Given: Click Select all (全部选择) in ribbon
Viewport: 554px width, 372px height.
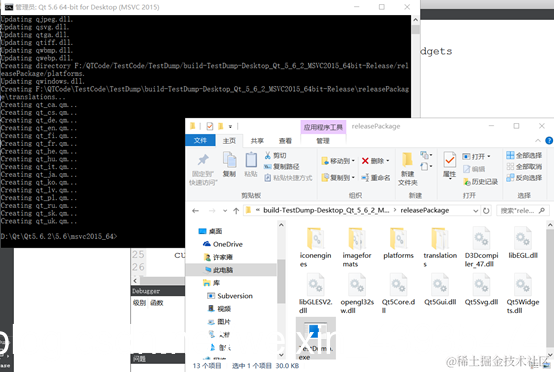Looking at the screenshot, I should click(524, 155).
